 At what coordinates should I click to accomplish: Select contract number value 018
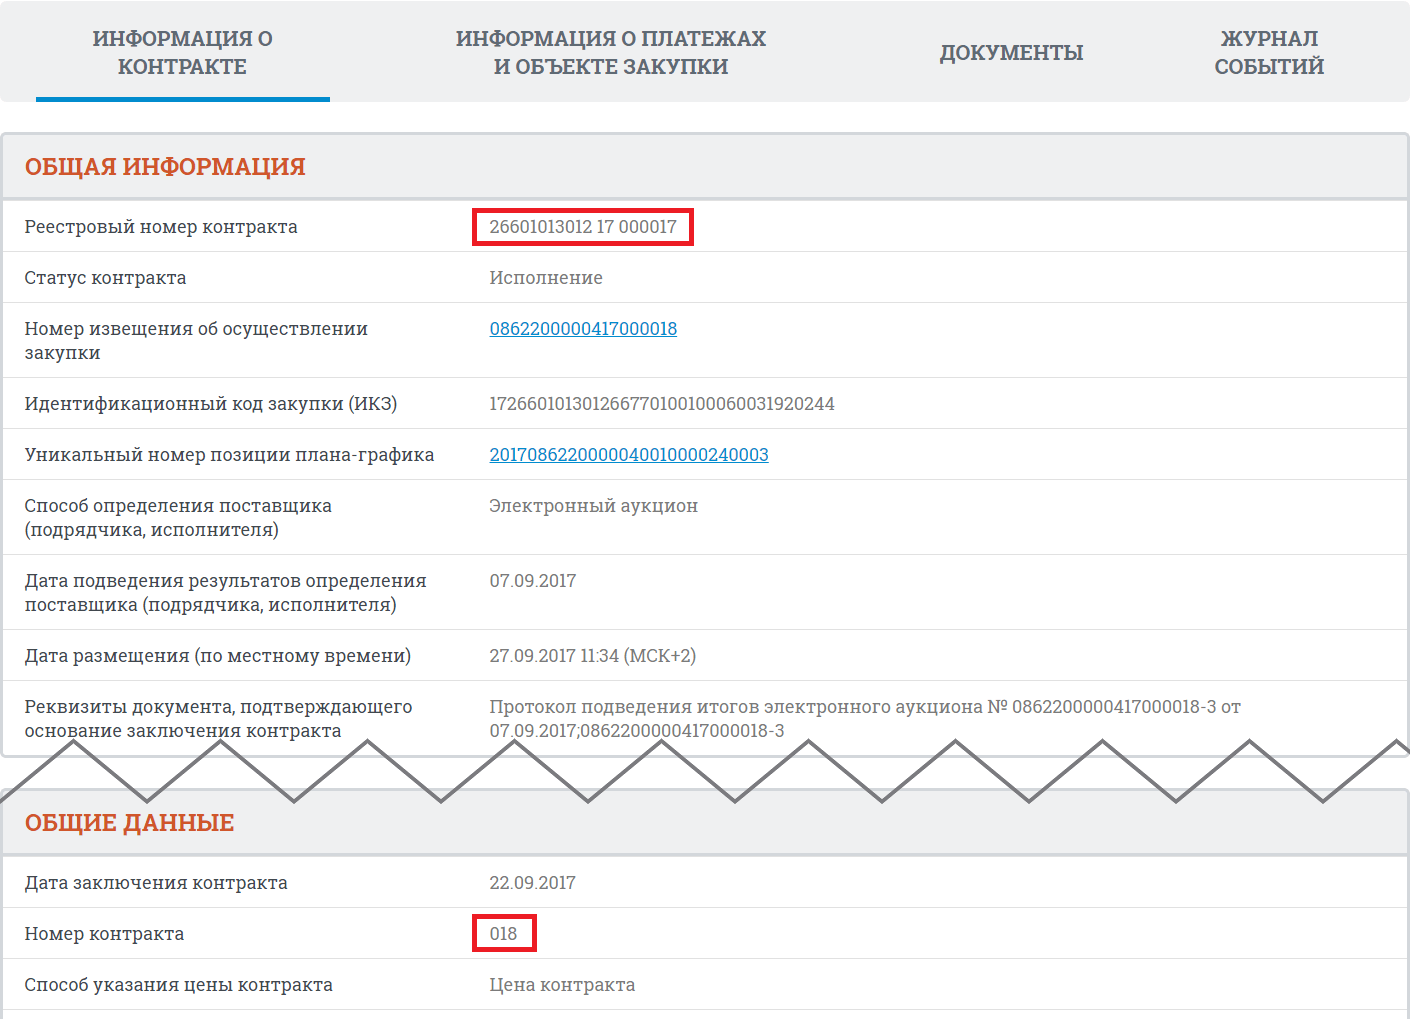[503, 934]
